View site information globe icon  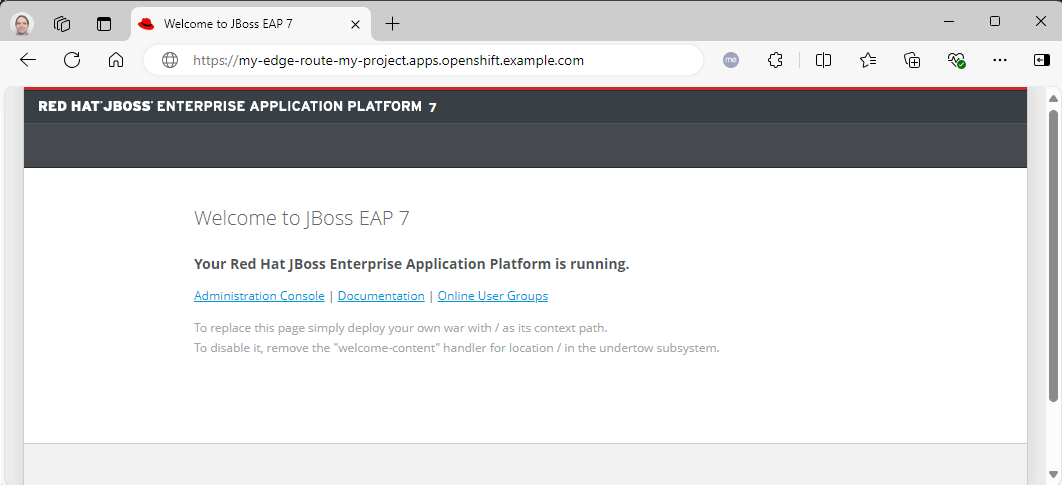click(170, 60)
